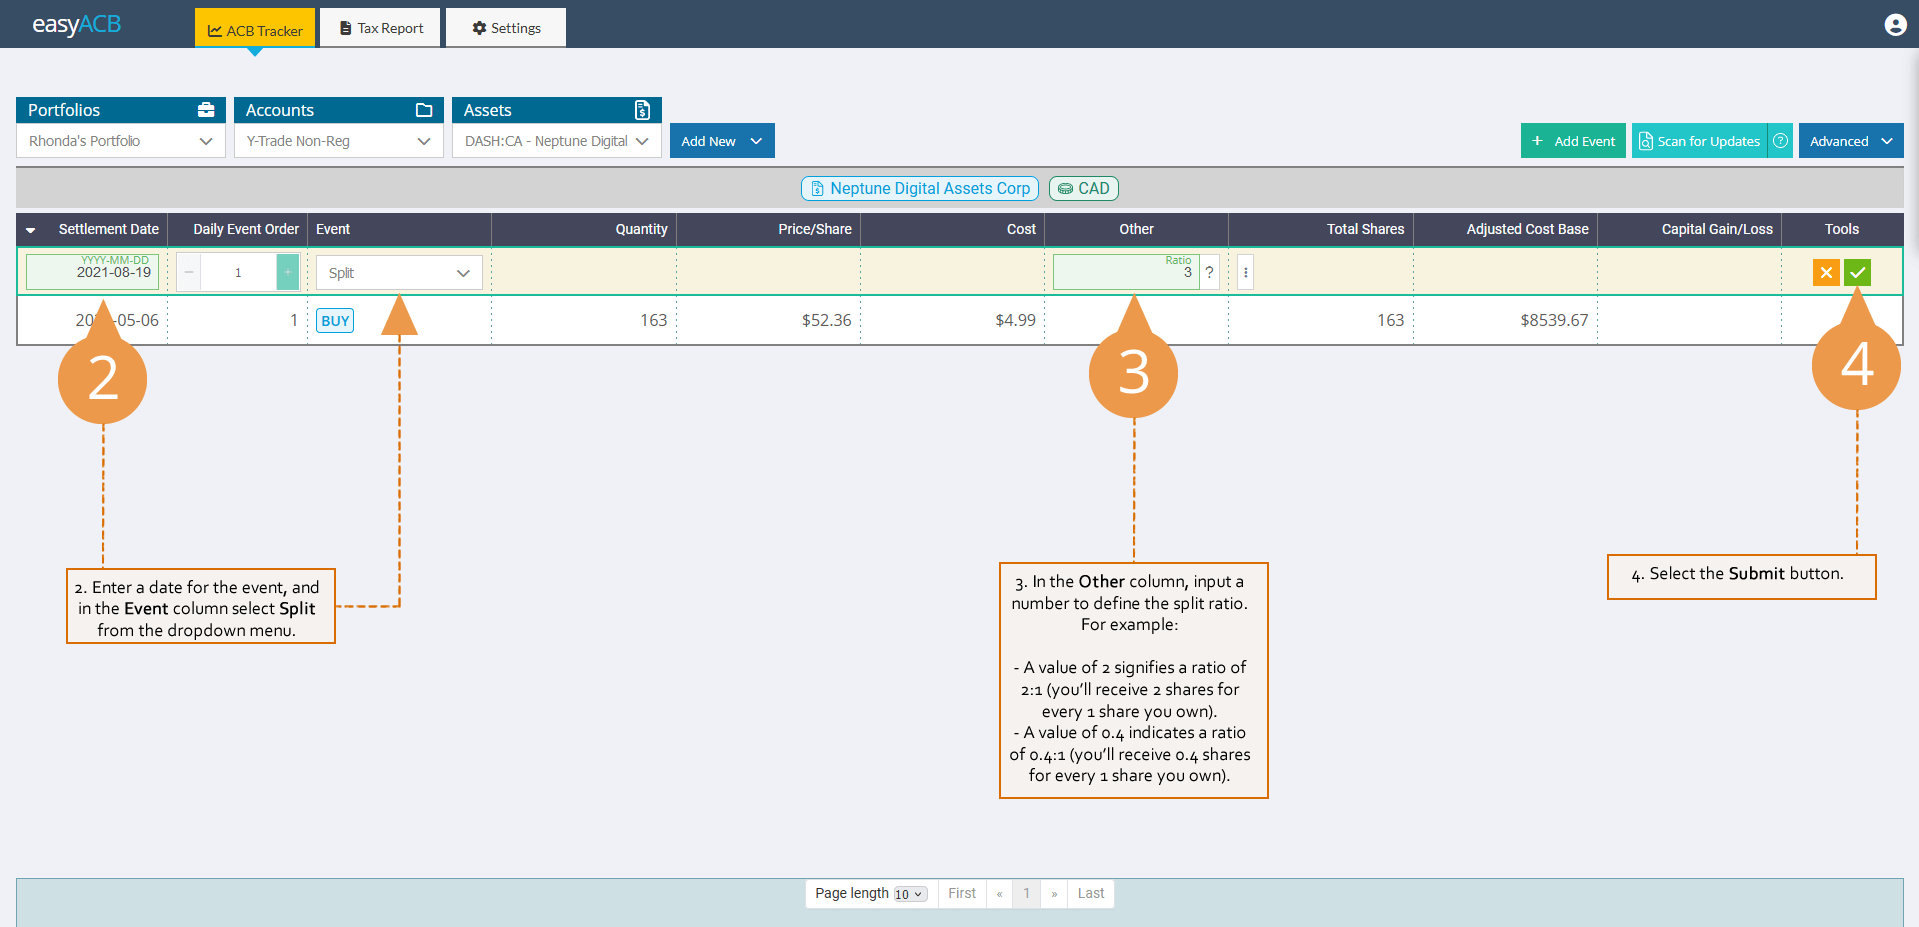Open the Neptune Digital Assets Corp link
Screen dimensions: 1919x927
(920, 188)
